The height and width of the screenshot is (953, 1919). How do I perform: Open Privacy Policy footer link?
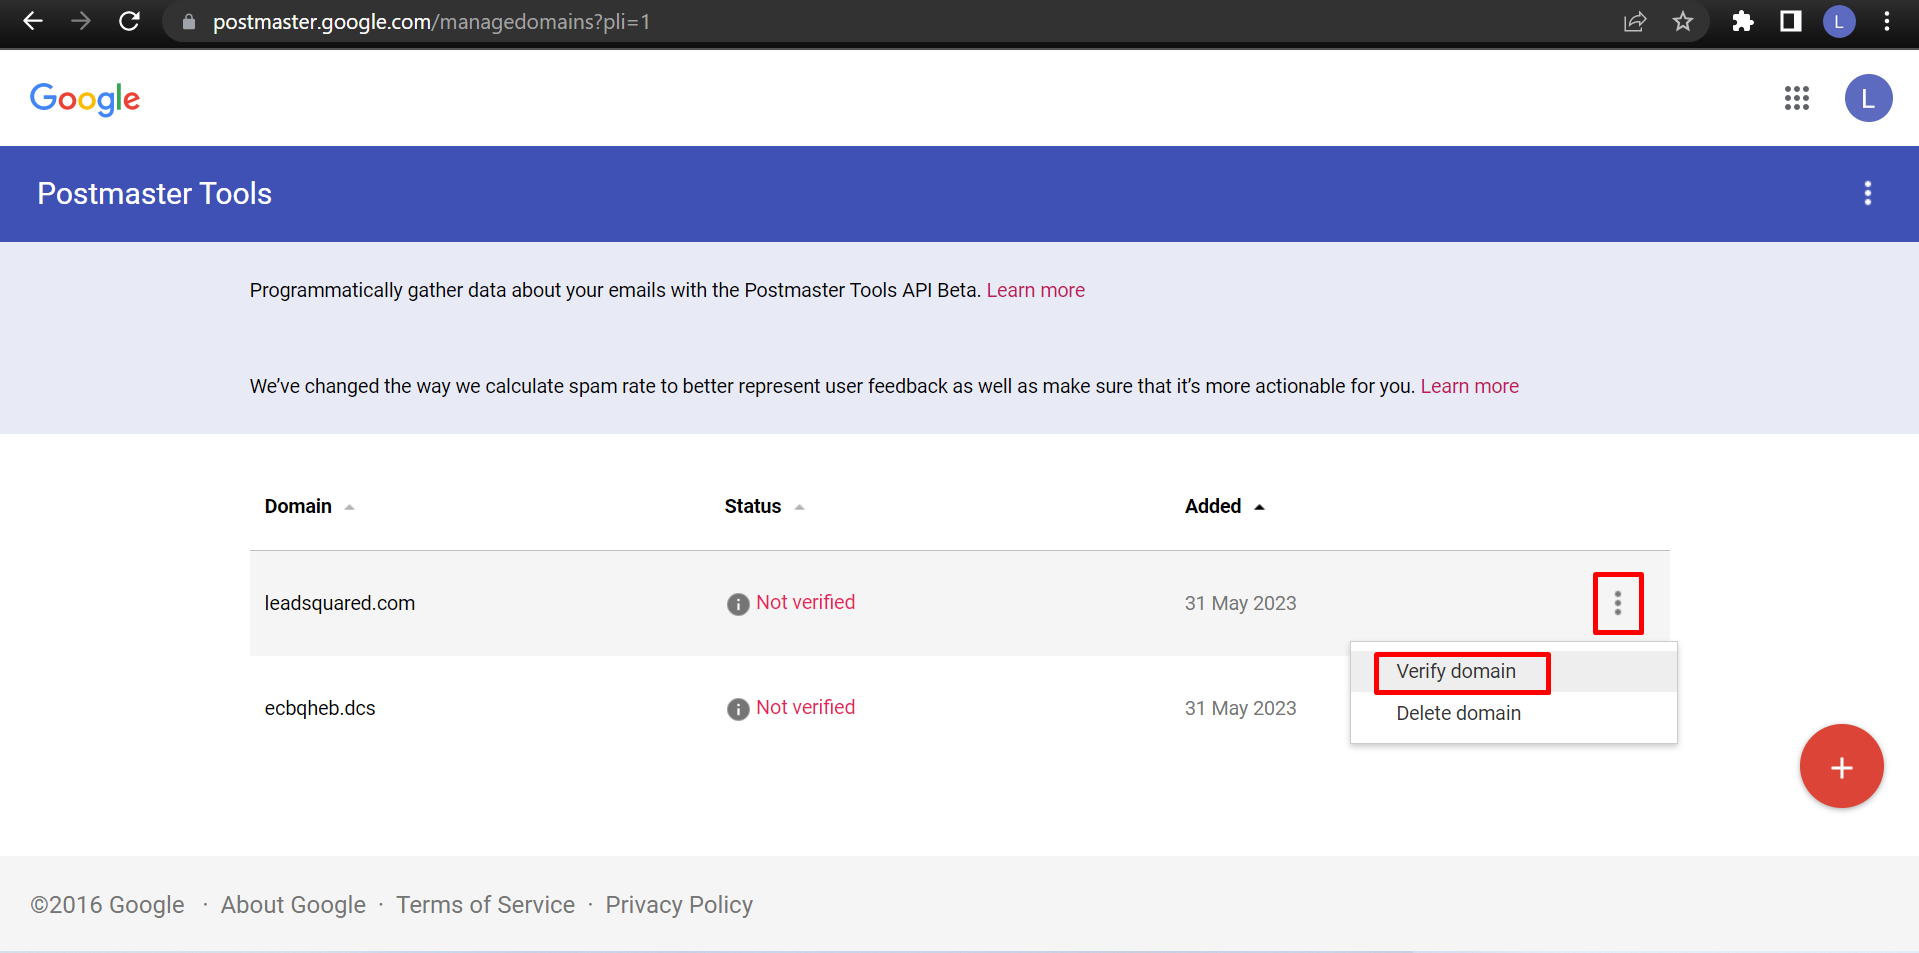pyautogui.click(x=679, y=905)
